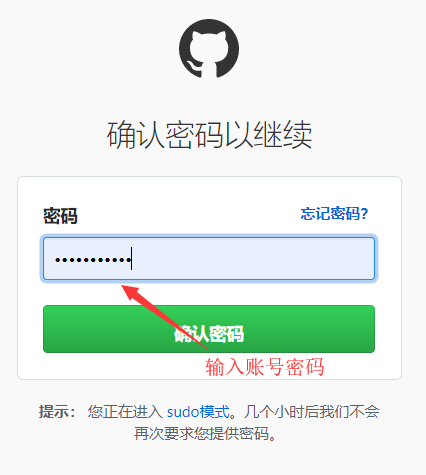Screen dimensions: 426x475
Task: Click the question mark in 忘记密码?
Action: (364, 214)
